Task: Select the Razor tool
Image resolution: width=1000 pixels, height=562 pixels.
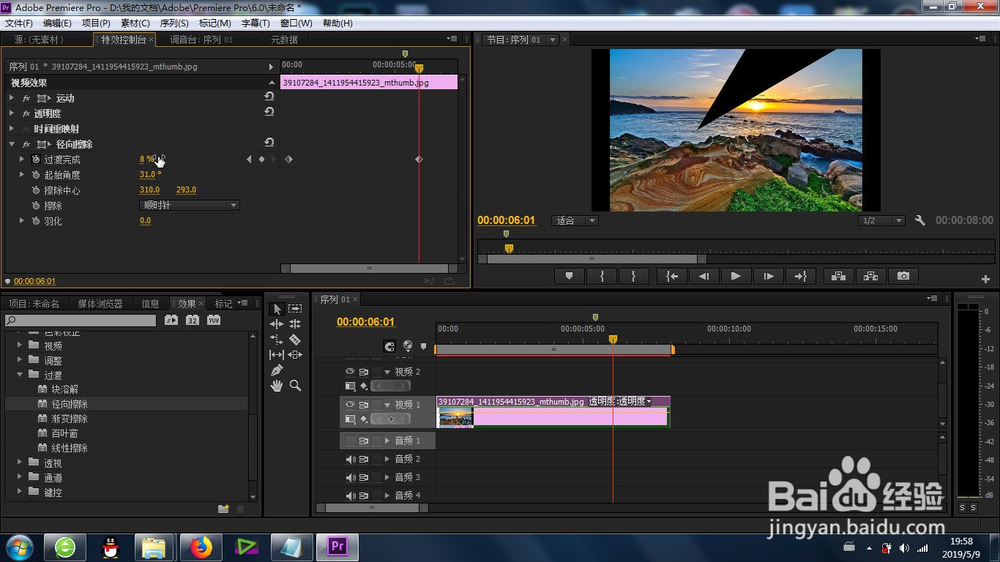Action: (295, 339)
